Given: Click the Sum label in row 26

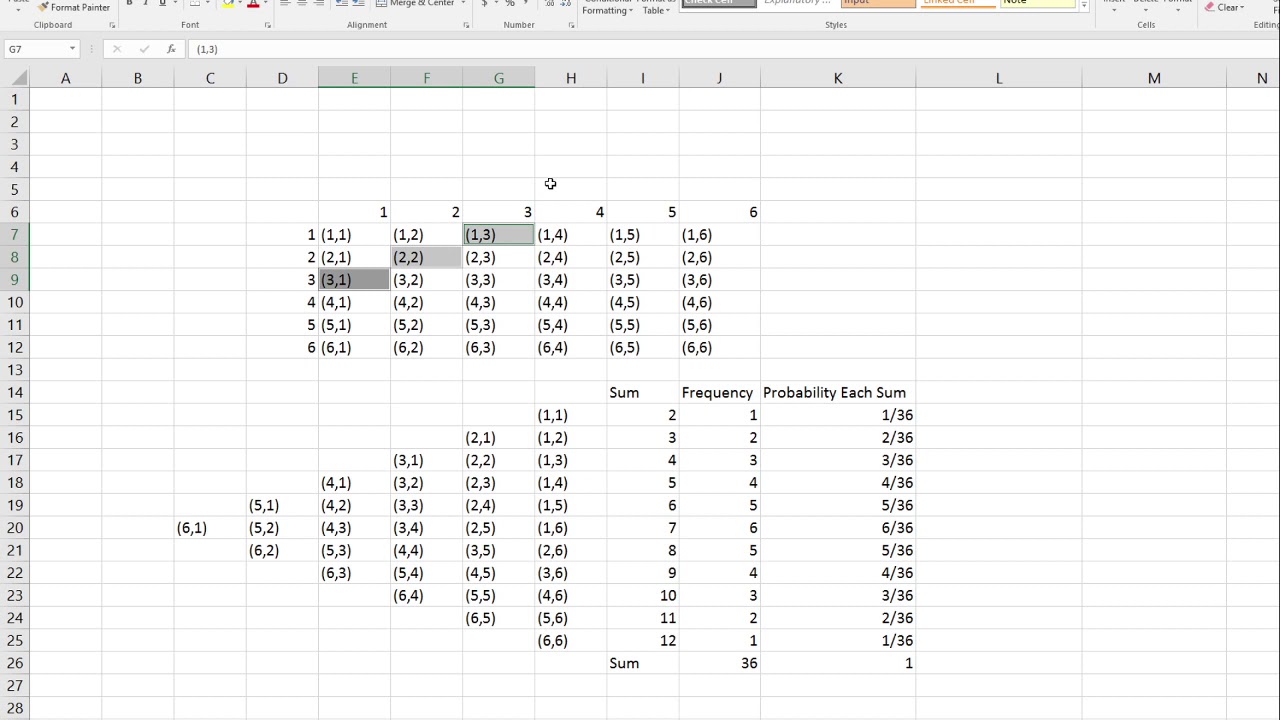Looking at the screenshot, I should [x=643, y=663].
